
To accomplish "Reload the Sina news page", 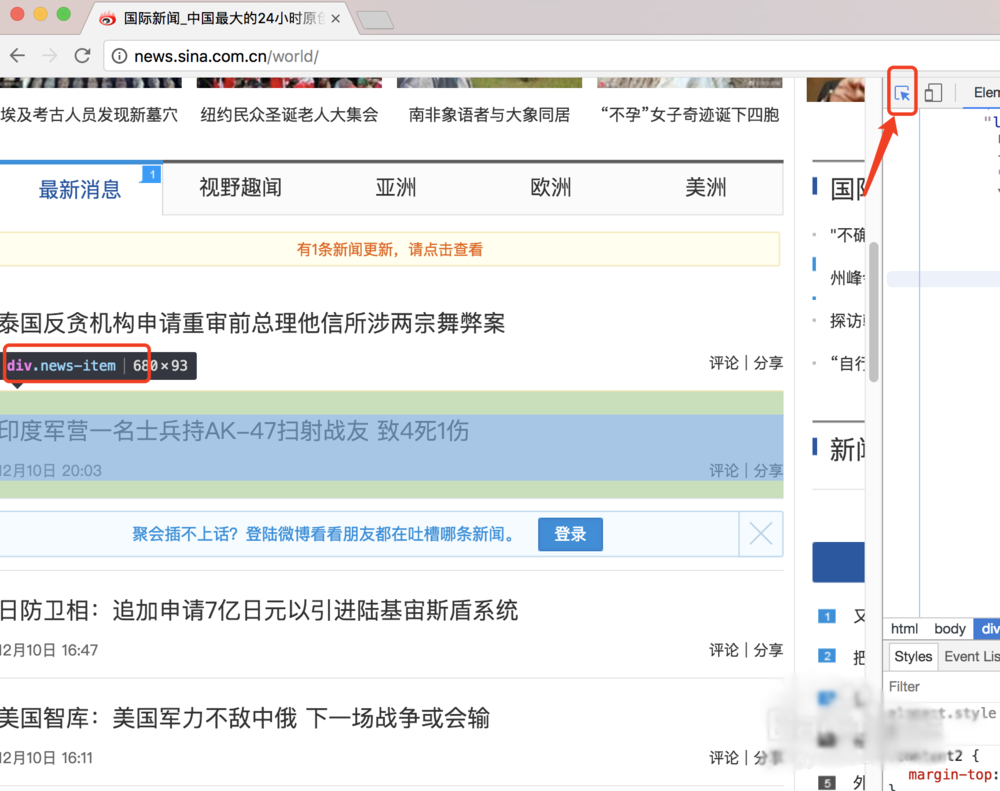I will 83,56.
